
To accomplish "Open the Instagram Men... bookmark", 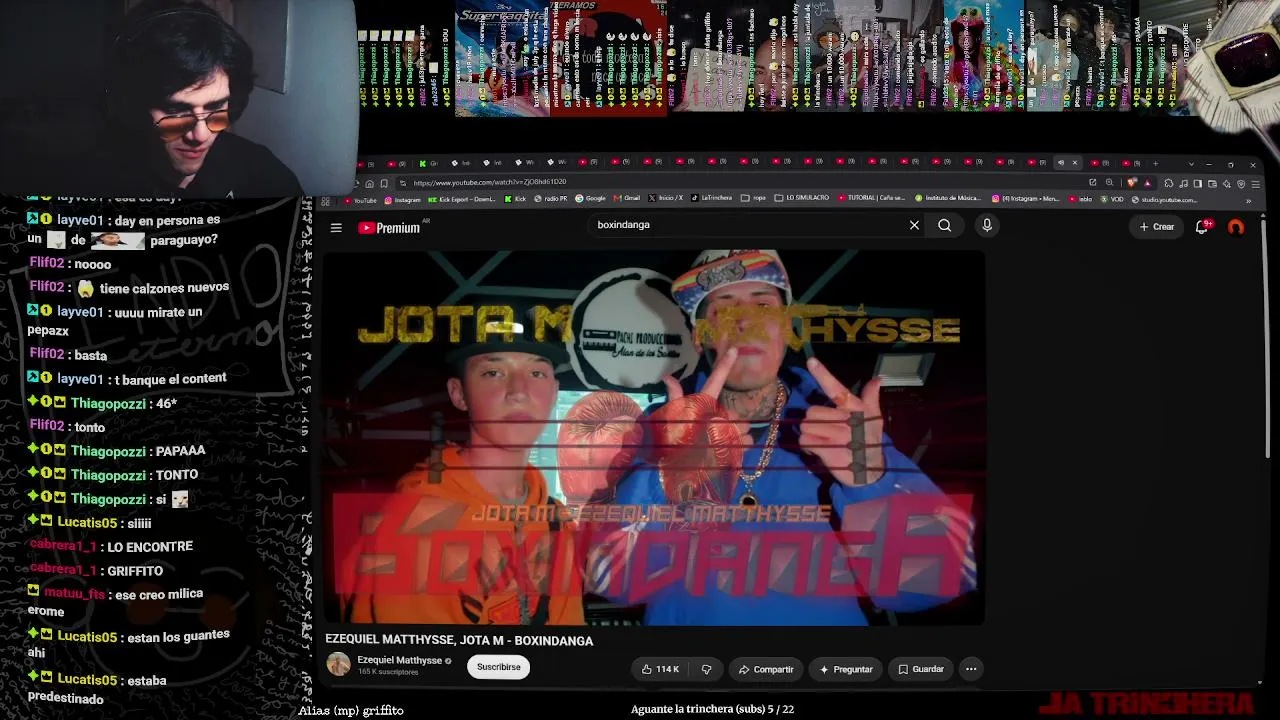I will [1025, 199].
